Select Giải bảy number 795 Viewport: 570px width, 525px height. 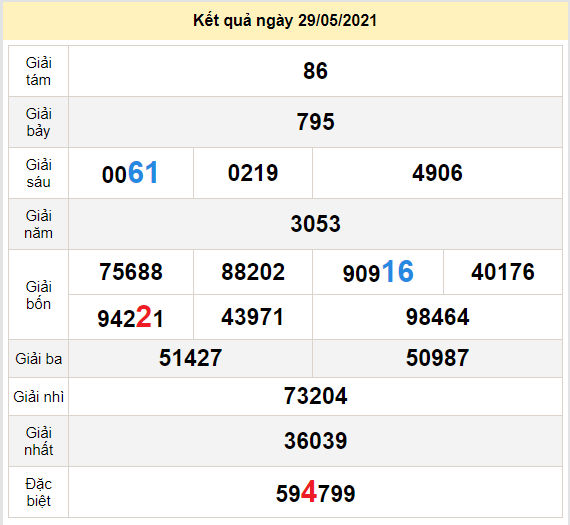tap(315, 122)
